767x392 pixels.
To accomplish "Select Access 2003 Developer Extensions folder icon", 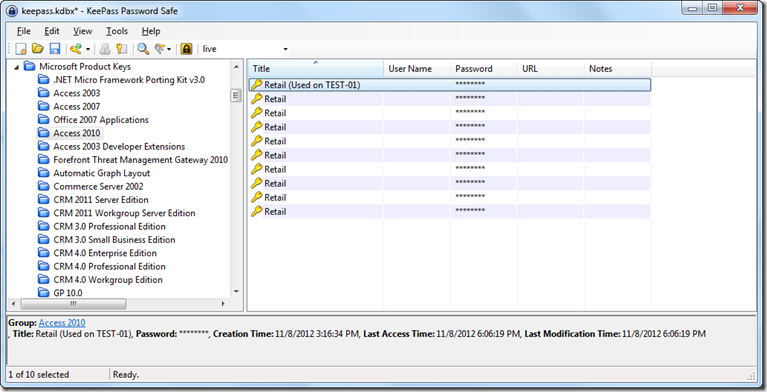I will [x=44, y=146].
